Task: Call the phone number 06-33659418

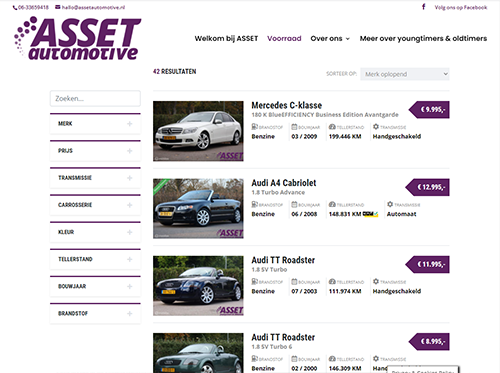Action: pyautogui.click(x=33, y=7)
